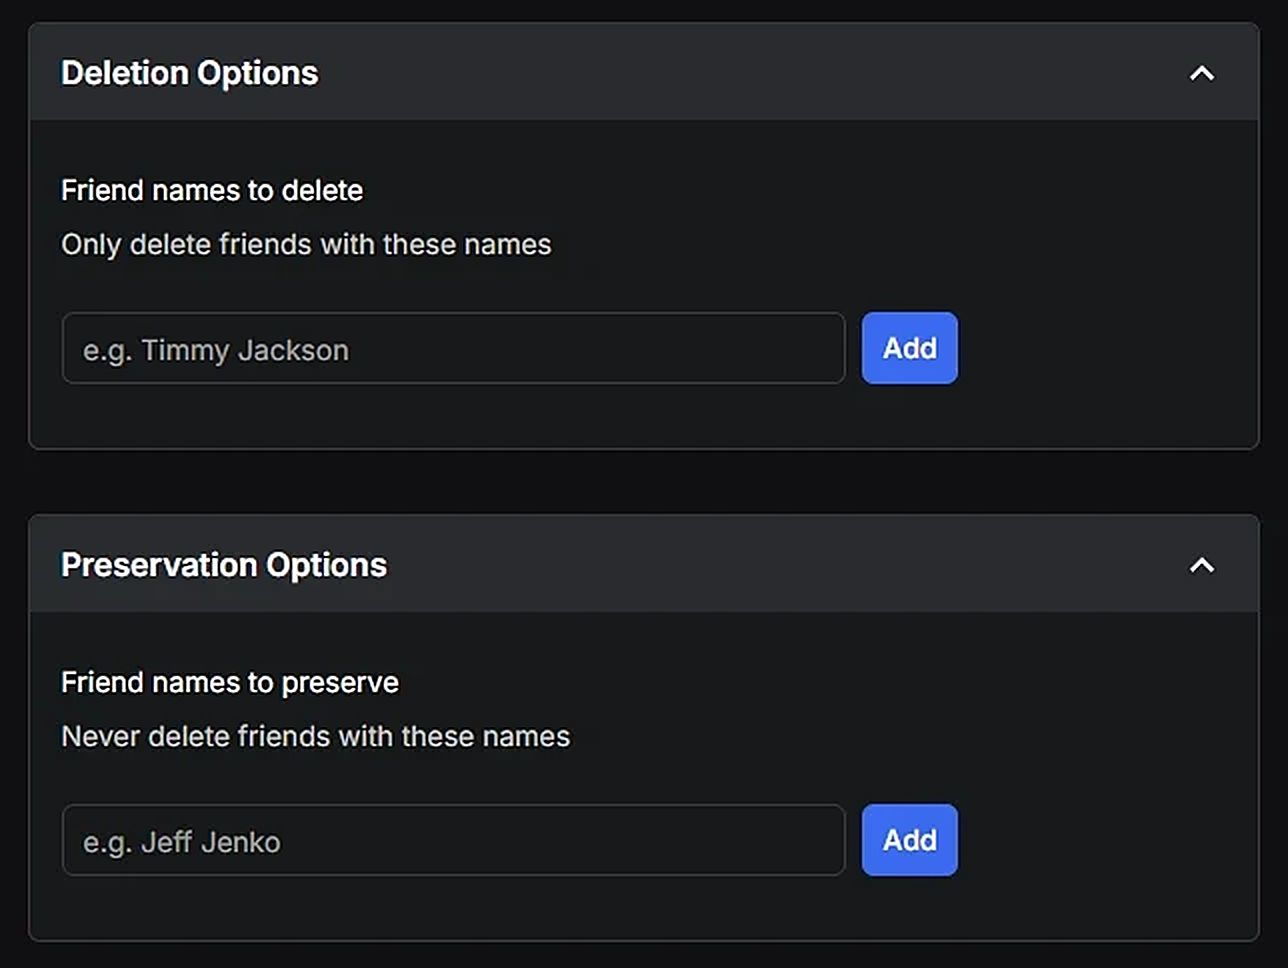
Task: Click 'Only delete friends with these names' text
Action: [x=306, y=244]
